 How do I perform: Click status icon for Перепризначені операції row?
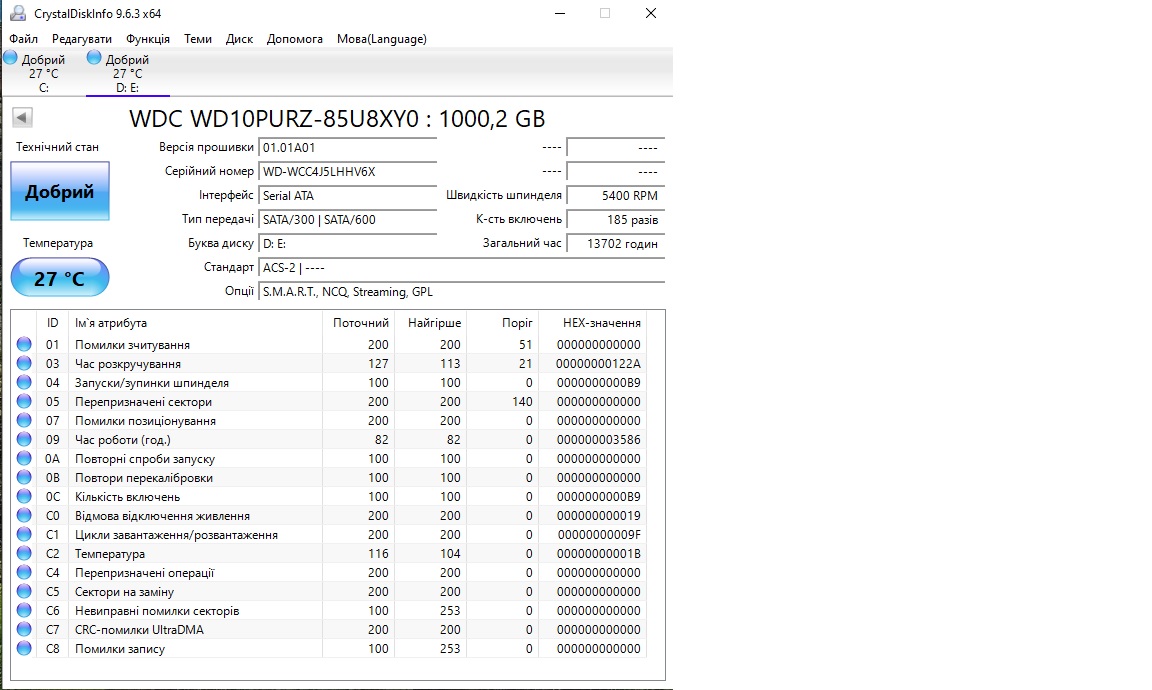24,572
